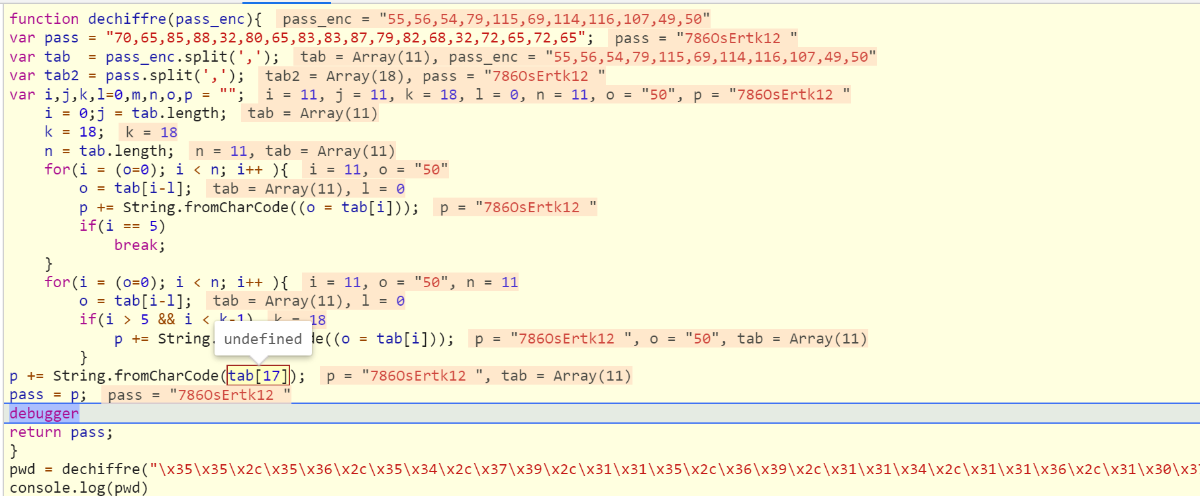
Task: Click the 'return pass;' statement
Action: pos(61,433)
